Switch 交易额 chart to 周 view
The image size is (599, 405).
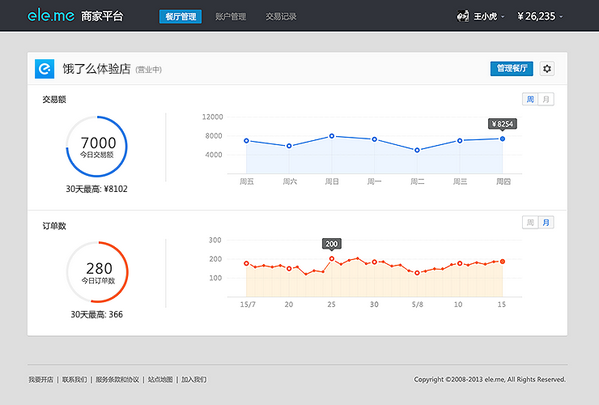pos(530,99)
